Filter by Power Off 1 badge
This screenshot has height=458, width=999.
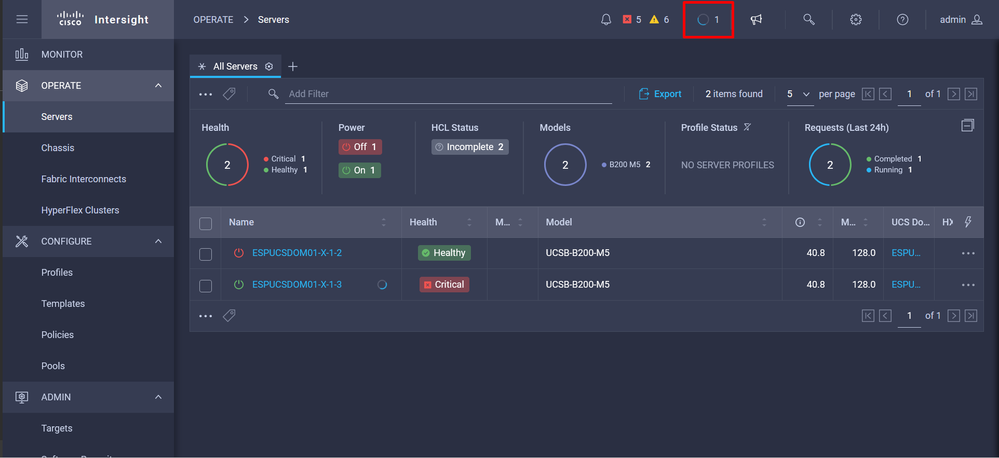point(360,147)
